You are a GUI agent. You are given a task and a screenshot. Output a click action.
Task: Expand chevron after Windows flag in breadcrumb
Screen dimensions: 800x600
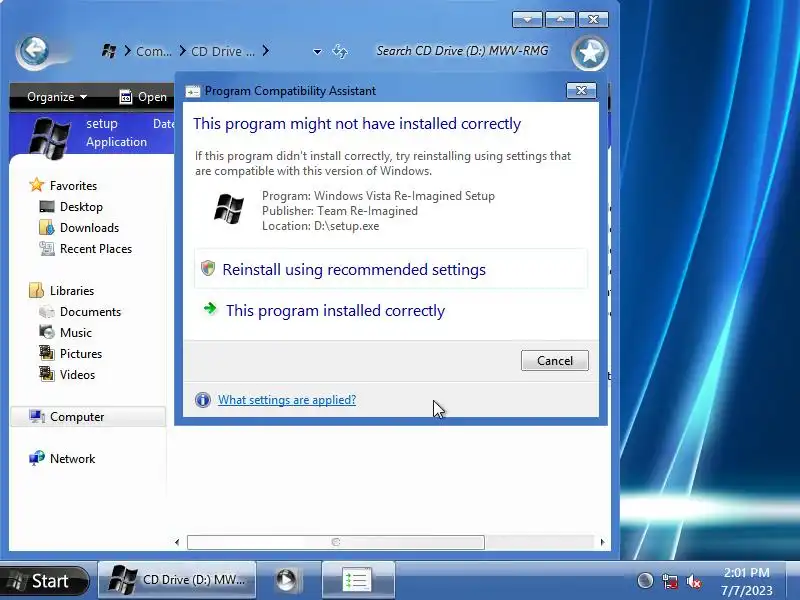point(127,51)
